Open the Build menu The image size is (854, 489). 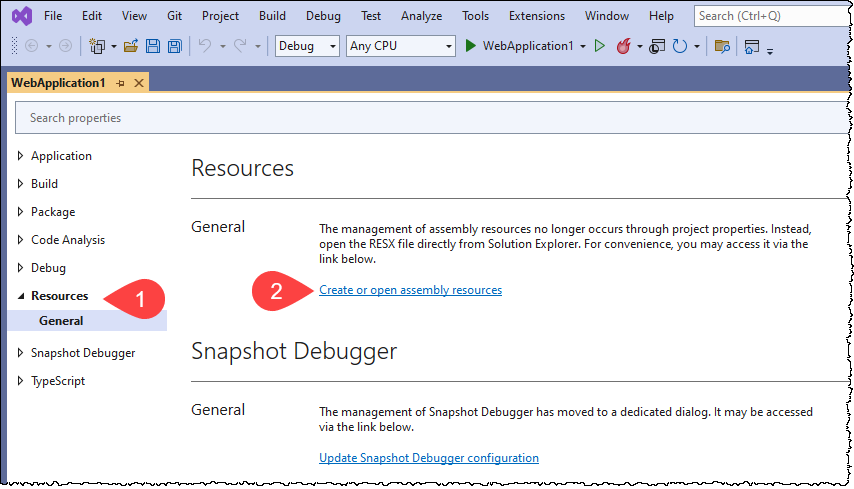tap(272, 16)
